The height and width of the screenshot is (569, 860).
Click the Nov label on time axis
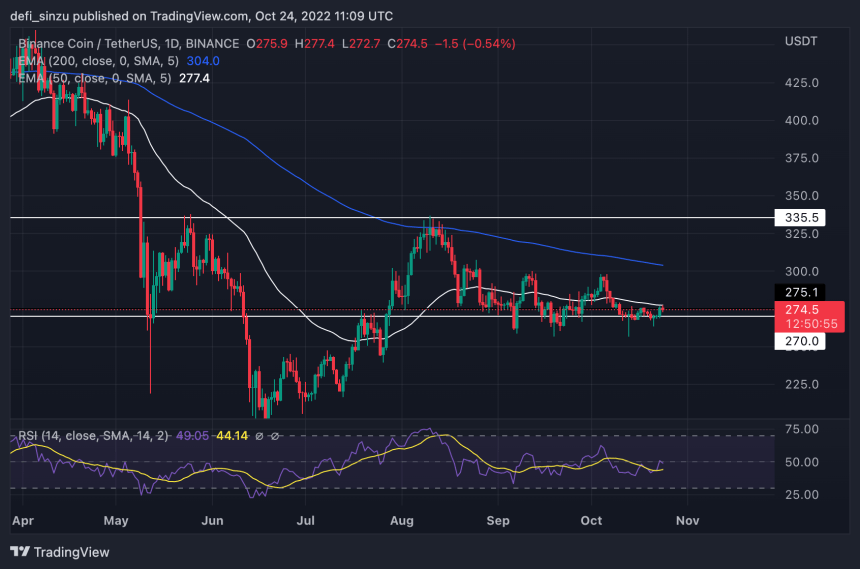687,521
